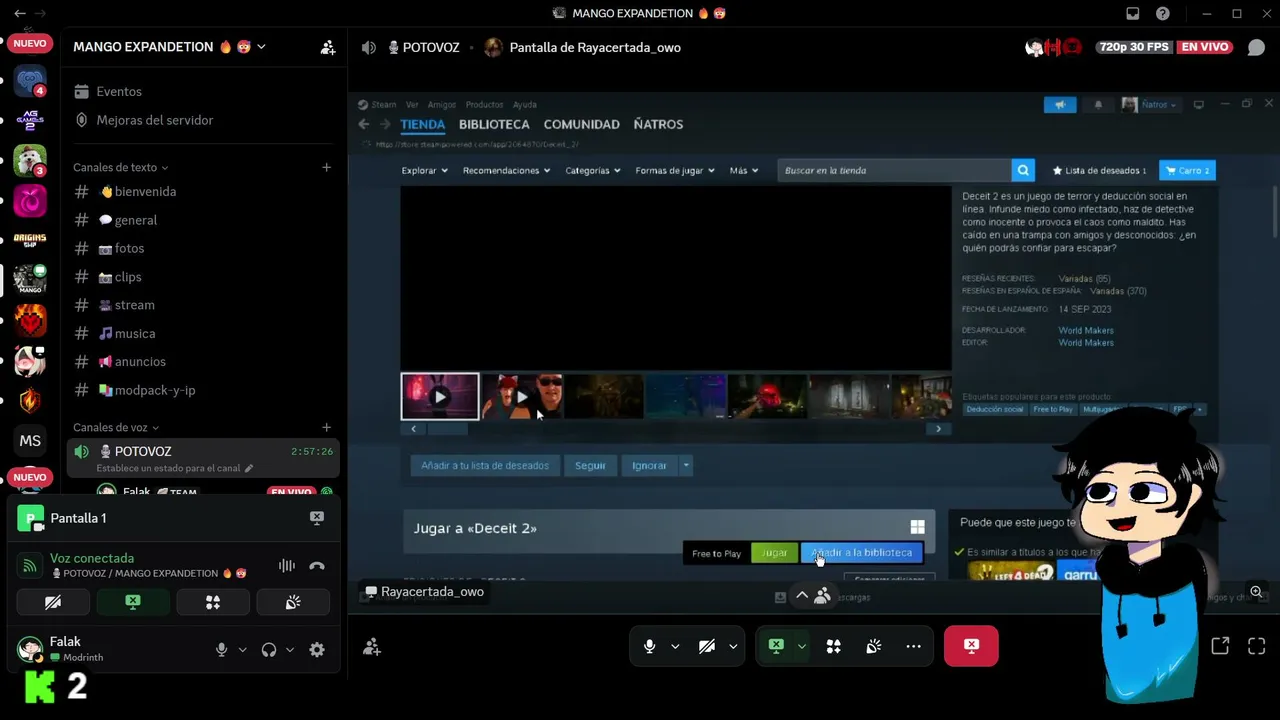This screenshot has height=720, width=1280.
Task: Toggle noise suppression in the voice panel
Action: pyautogui.click(x=287, y=566)
